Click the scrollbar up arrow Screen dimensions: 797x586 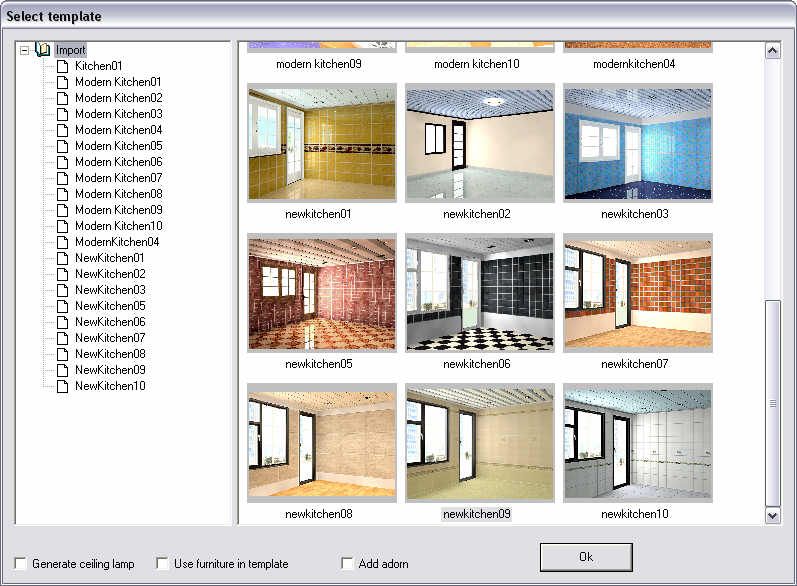[x=773, y=50]
